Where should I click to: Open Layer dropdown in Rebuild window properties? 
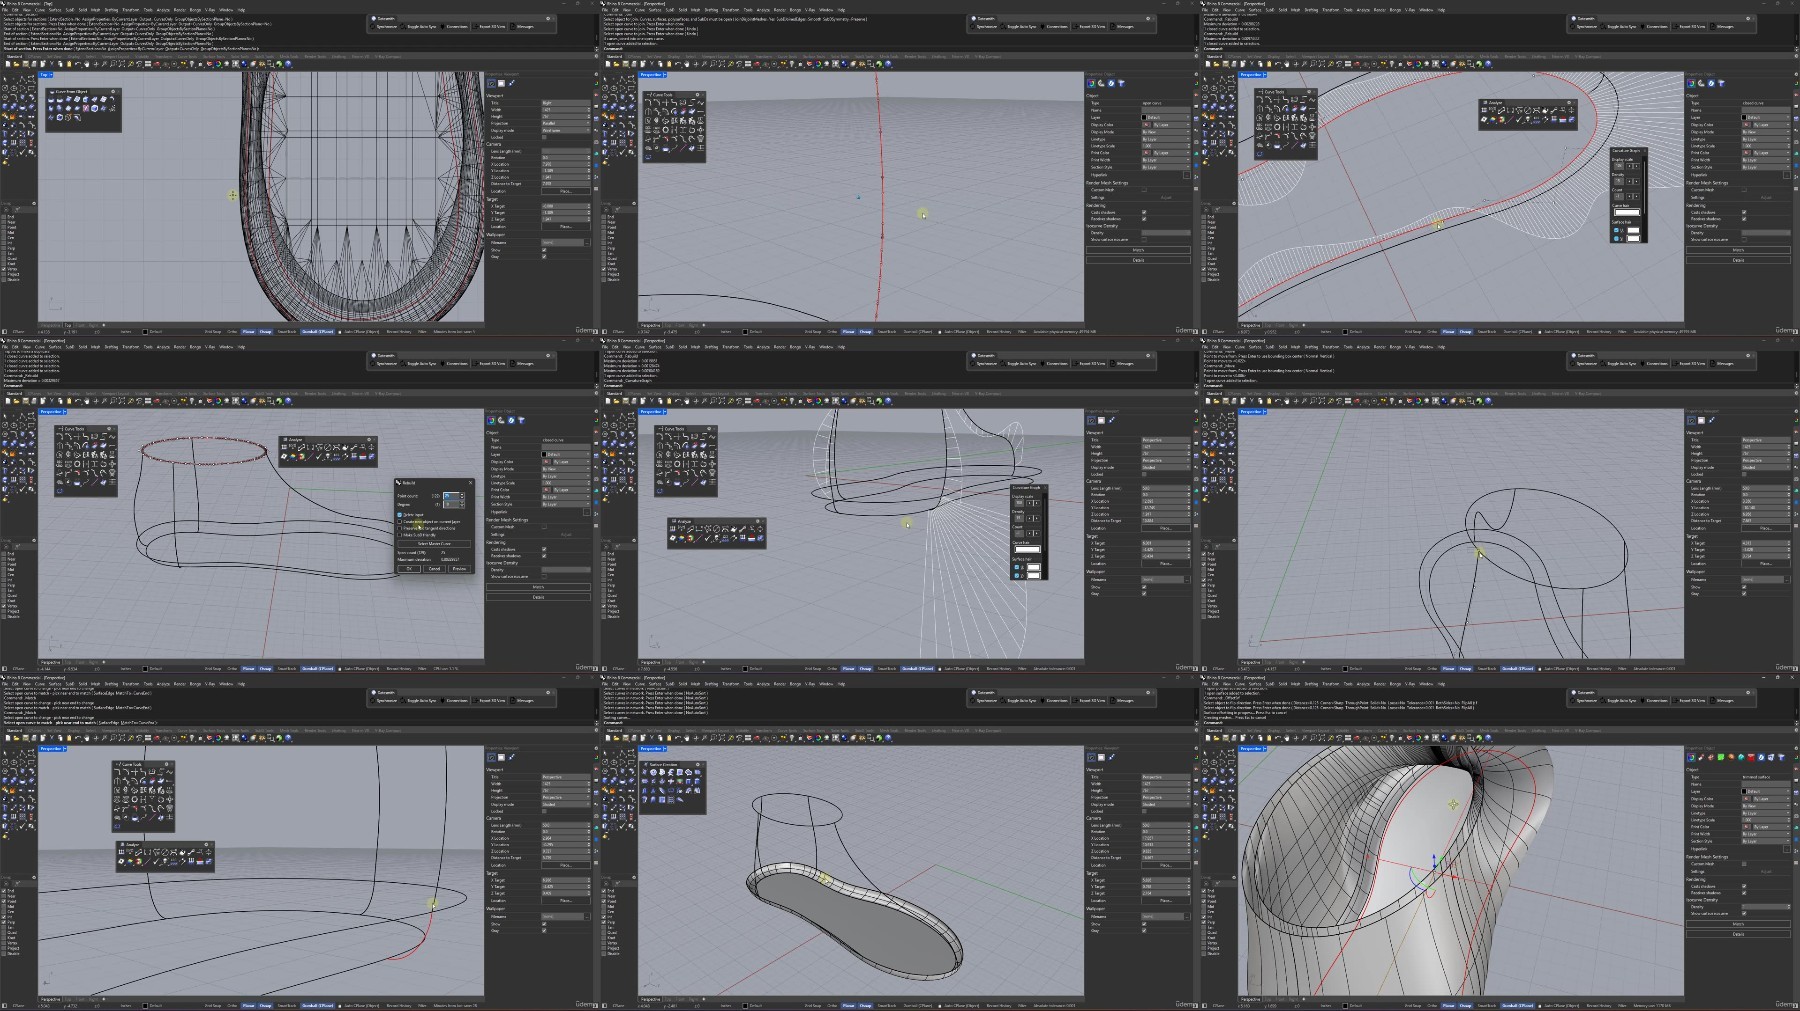click(x=566, y=454)
